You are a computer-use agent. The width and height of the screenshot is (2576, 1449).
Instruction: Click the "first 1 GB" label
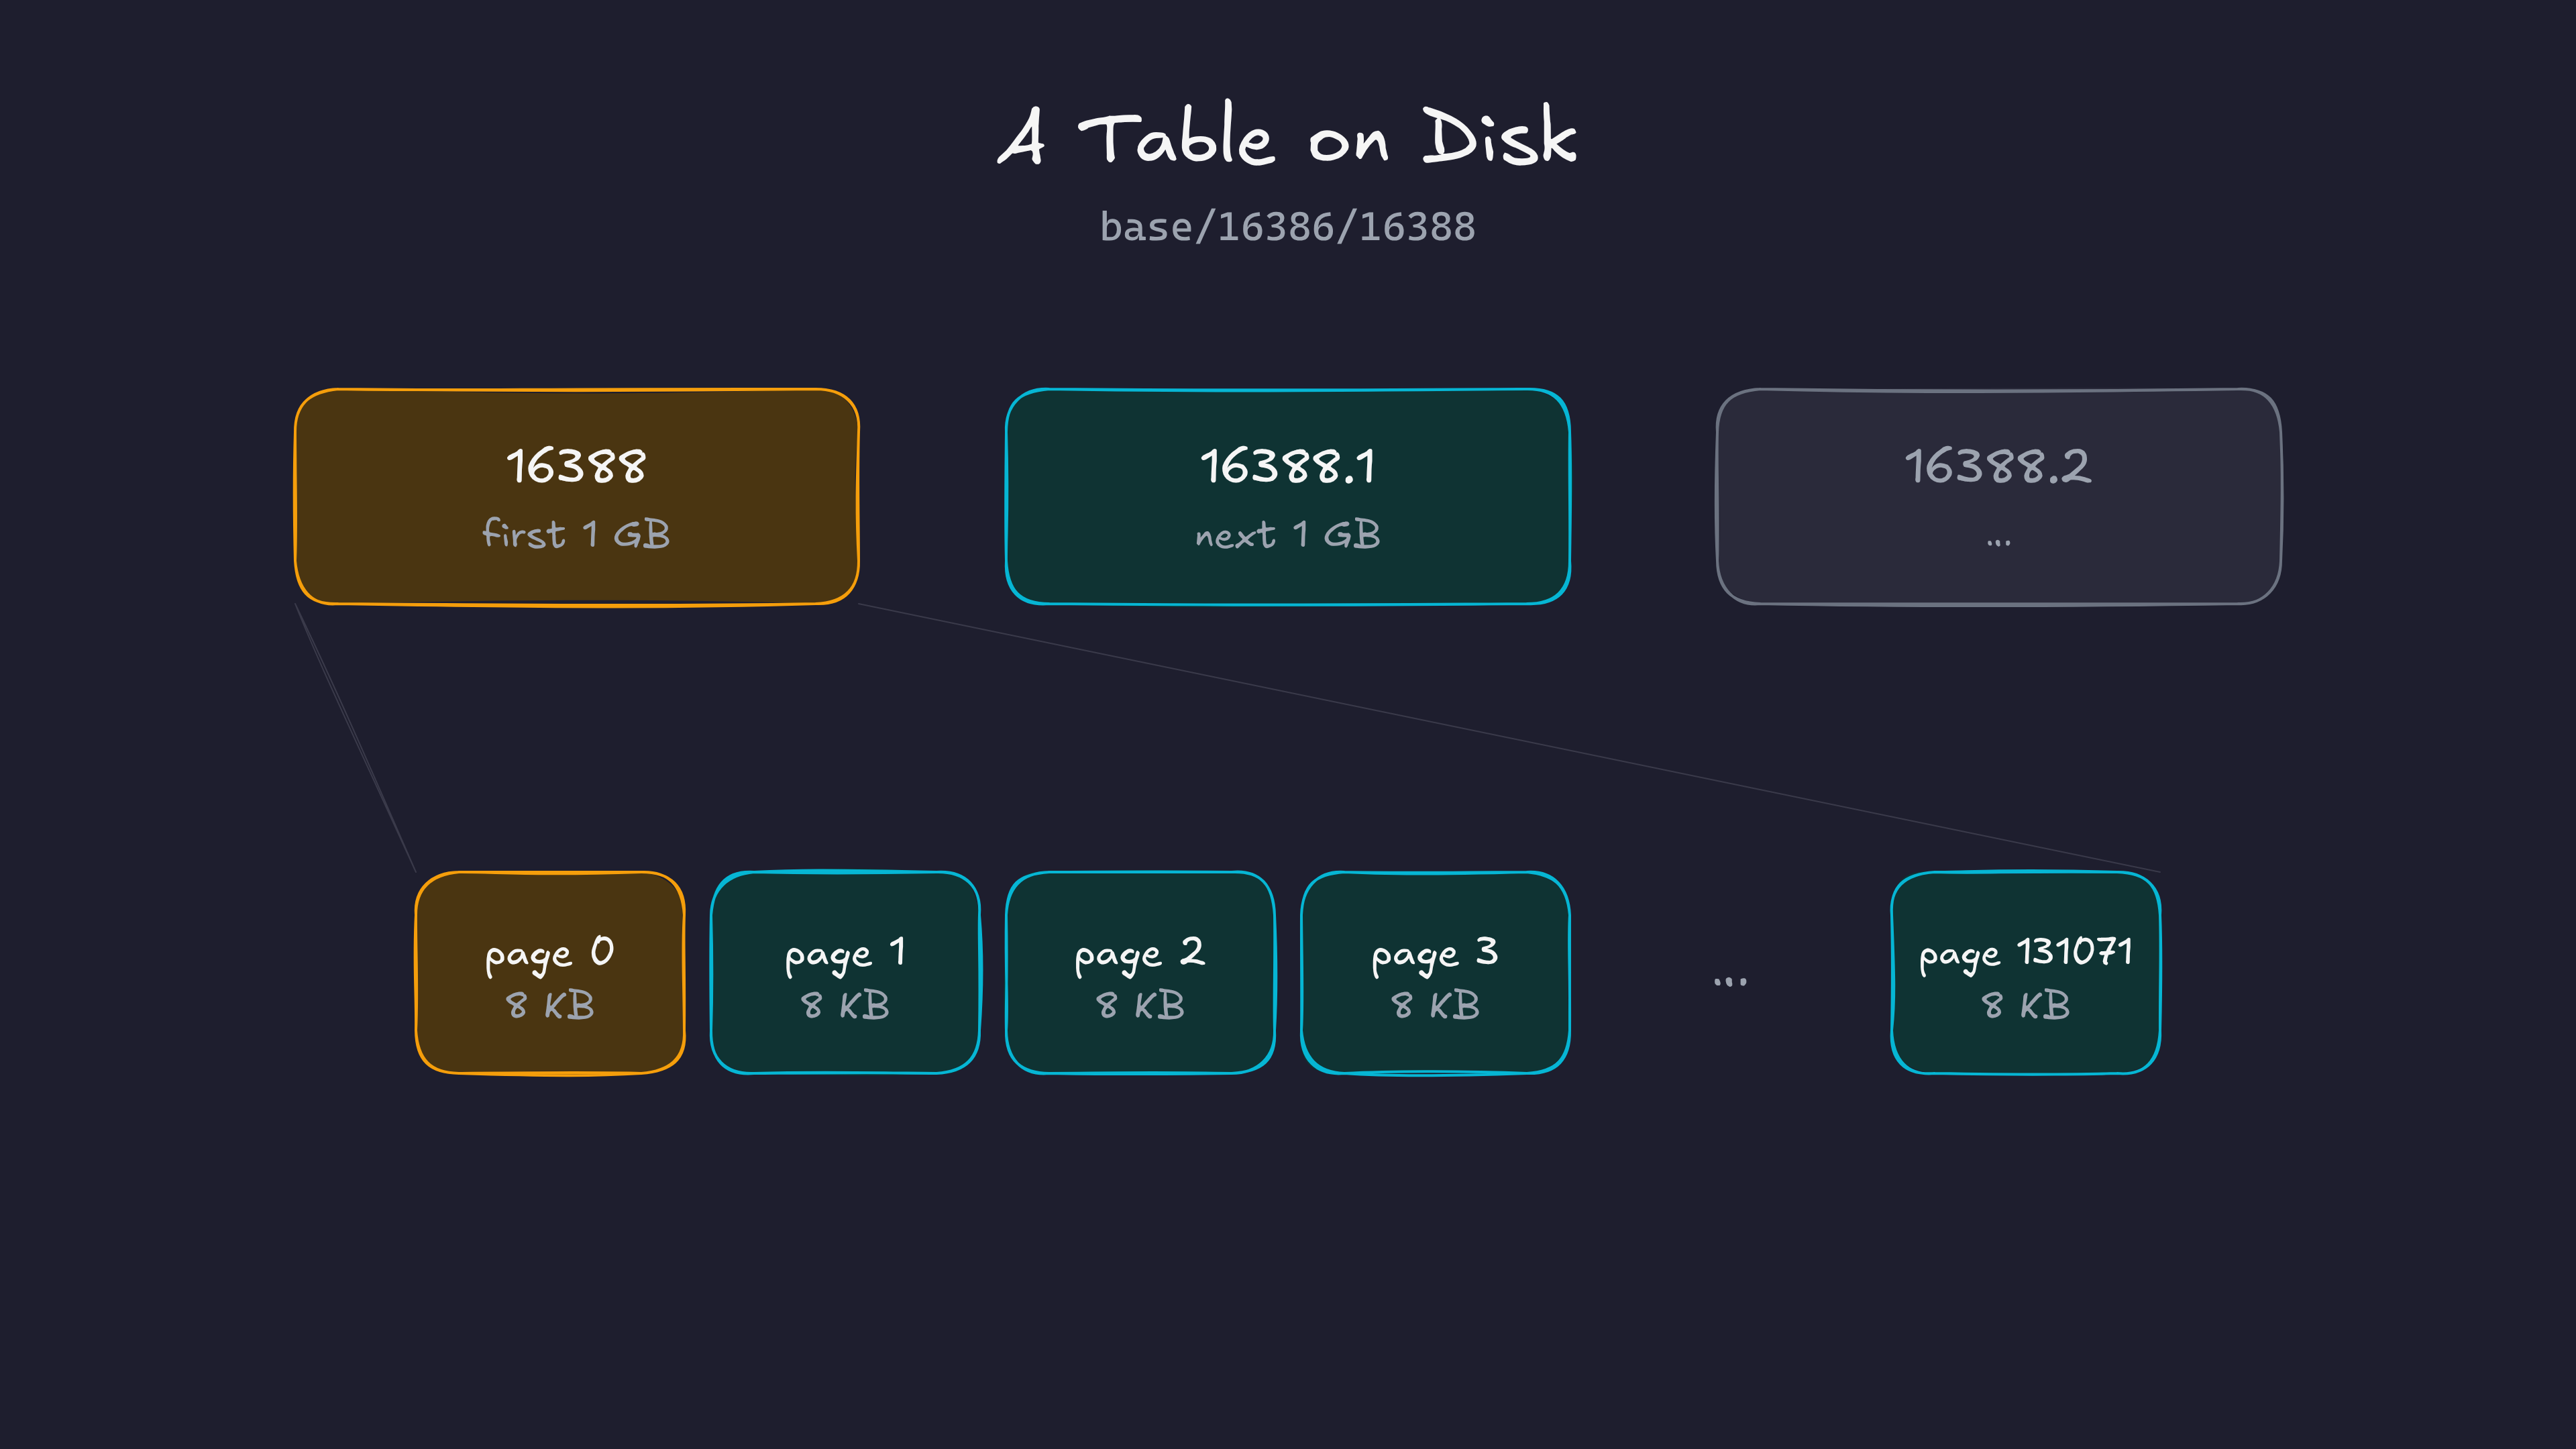point(577,534)
